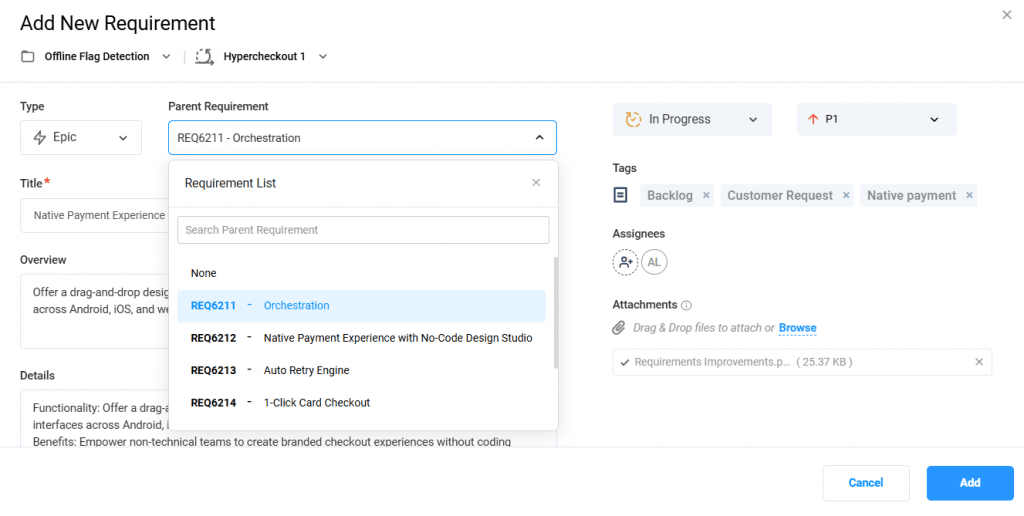Close the Requirement List popup
This screenshot has width=1024, height=516.
pyautogui.click(x=536, y=183)
